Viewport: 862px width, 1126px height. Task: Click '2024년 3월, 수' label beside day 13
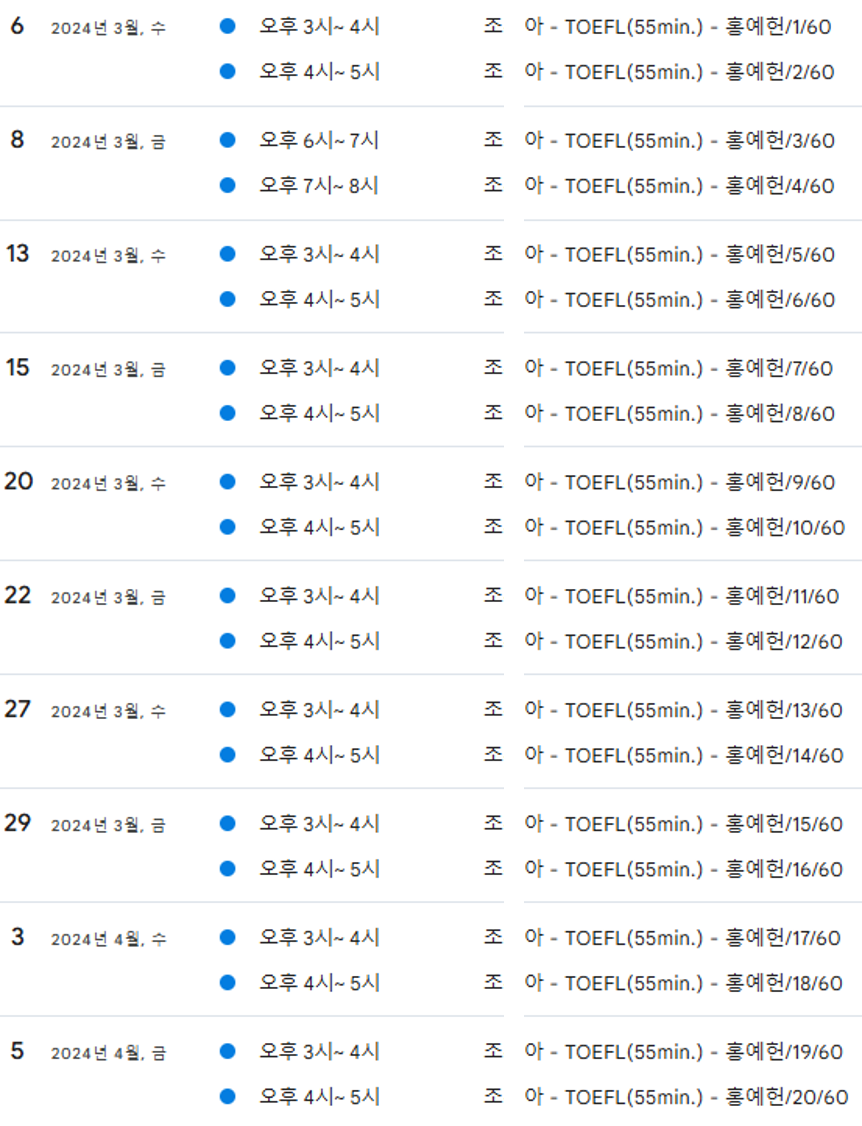coord(108,256)
